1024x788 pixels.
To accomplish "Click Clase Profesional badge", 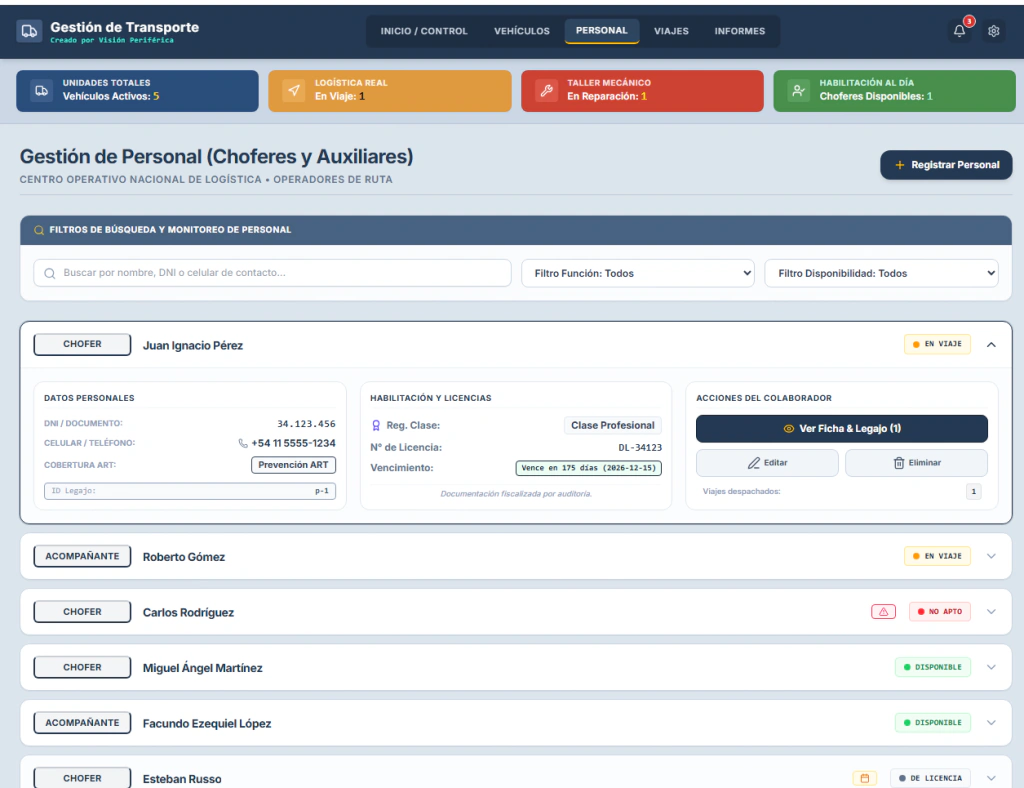I will point(613,426).
